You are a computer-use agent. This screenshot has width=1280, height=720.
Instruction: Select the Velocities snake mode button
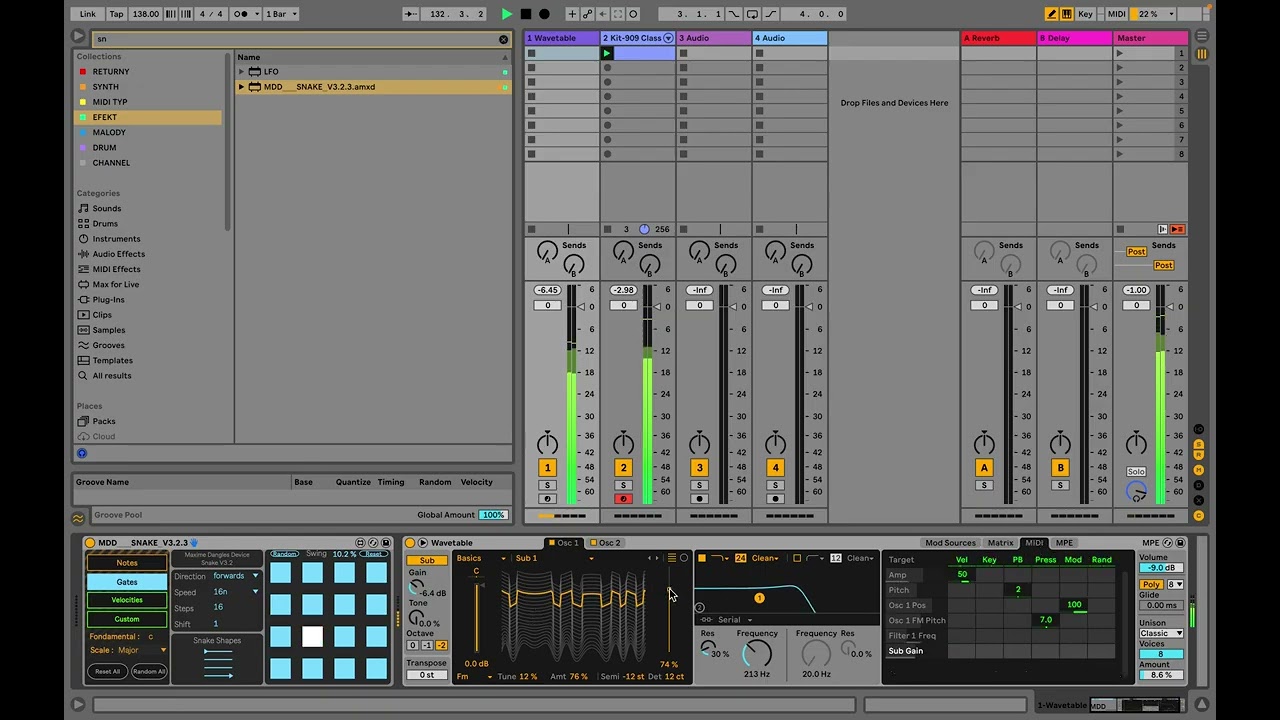pyautogui.click(x=127, y=600)
